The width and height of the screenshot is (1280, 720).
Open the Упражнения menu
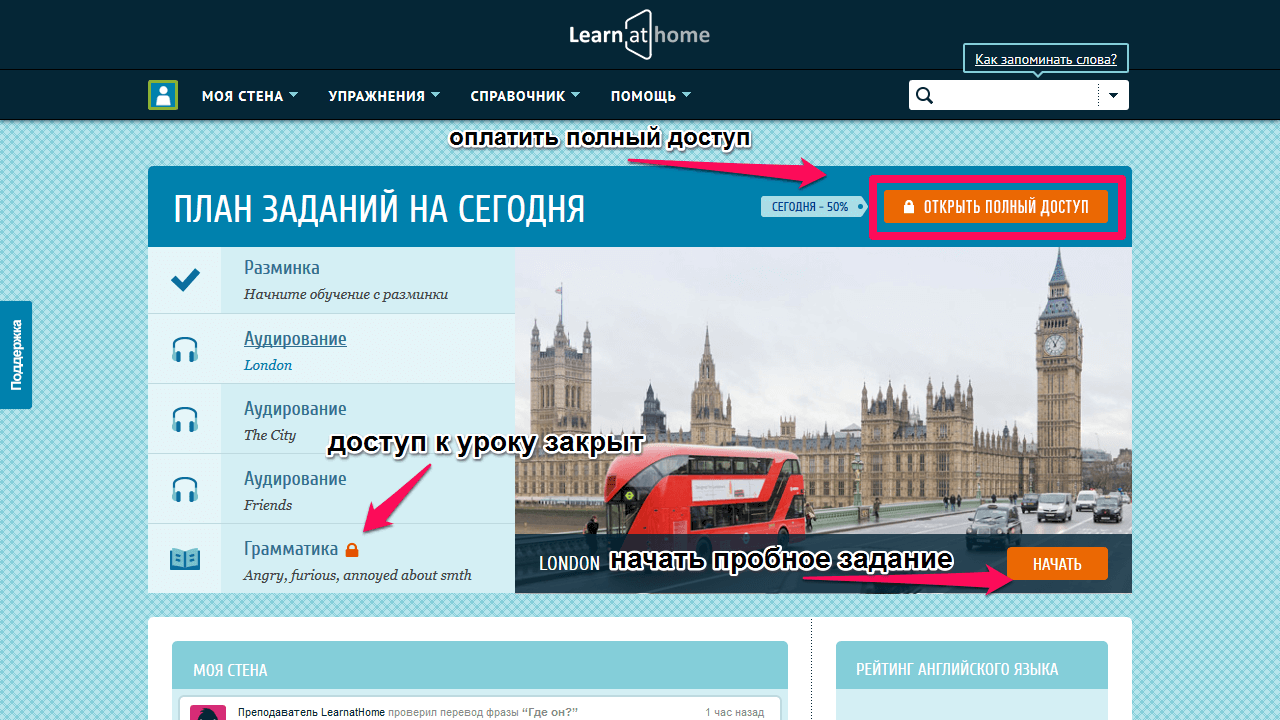coord(384,96)
